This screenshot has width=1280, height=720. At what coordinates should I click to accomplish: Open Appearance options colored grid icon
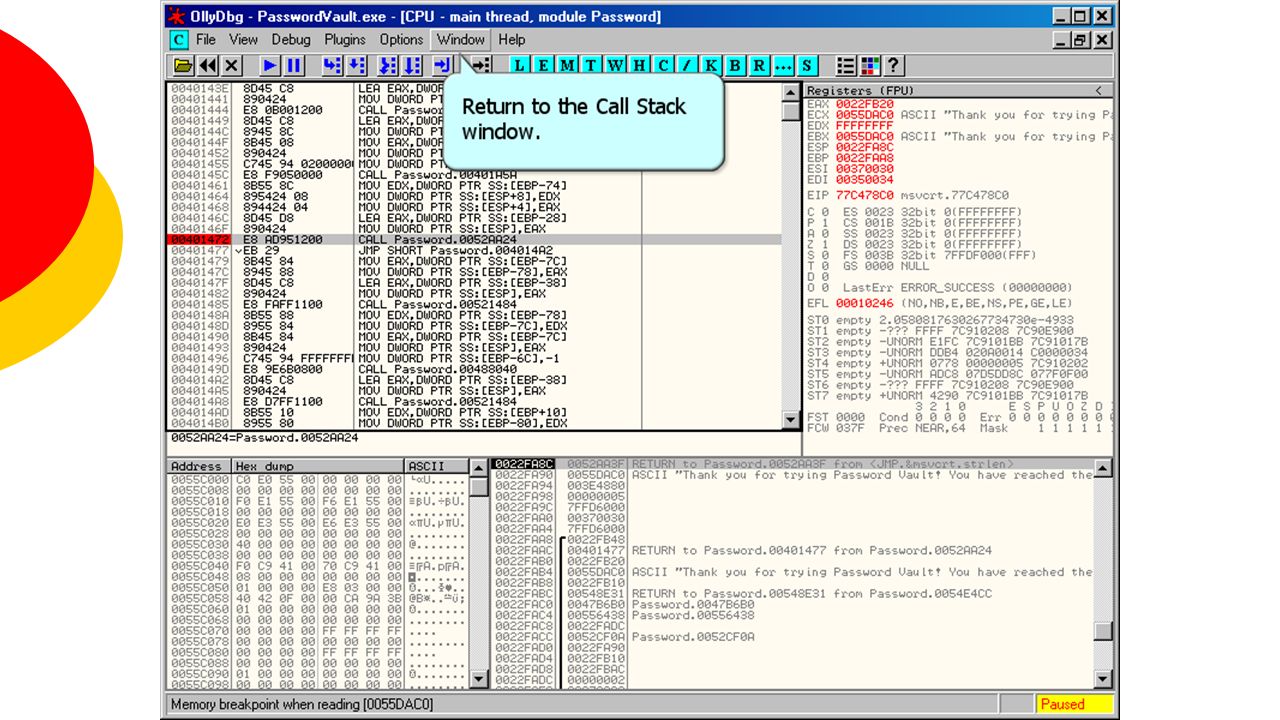click(x=869, y=65)
